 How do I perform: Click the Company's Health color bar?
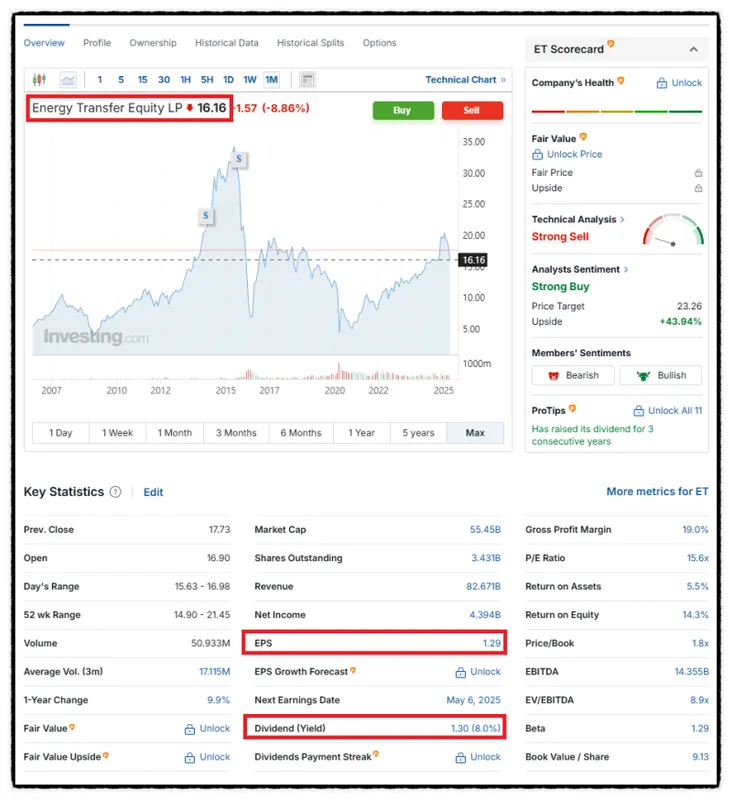617,111
